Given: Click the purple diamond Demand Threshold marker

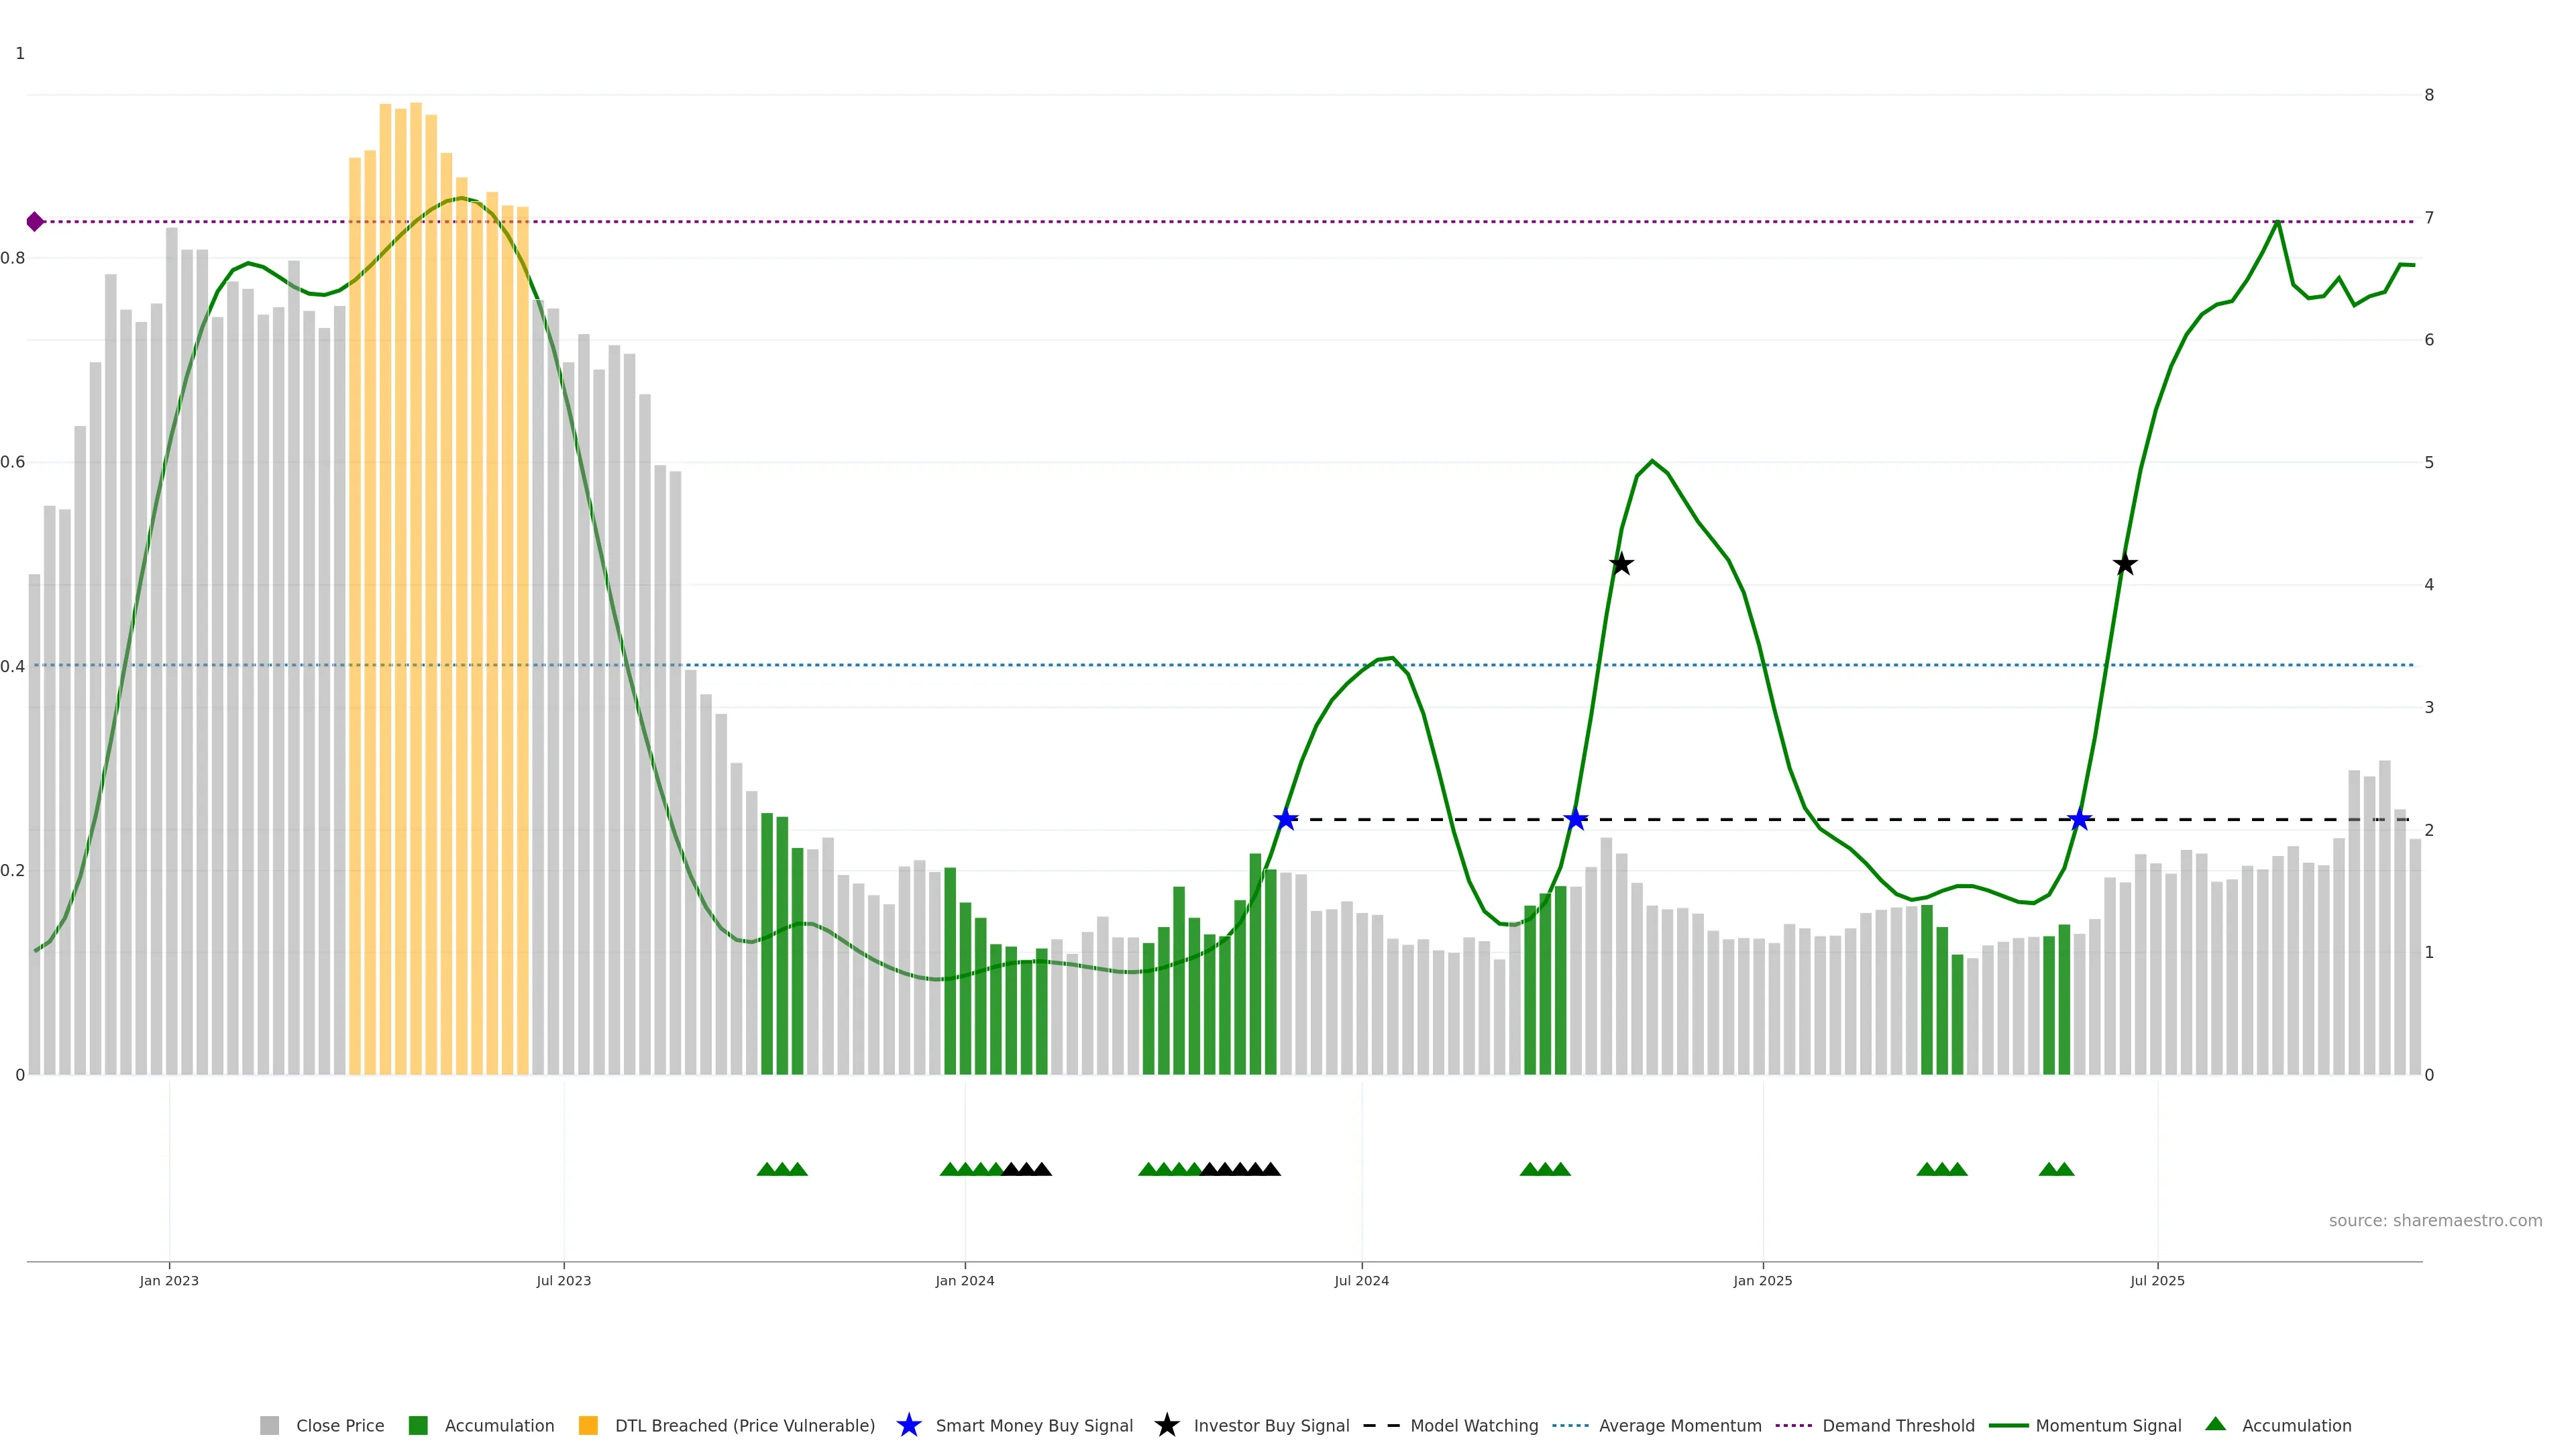Looking at the screenshot, I should tap(35, 222).
